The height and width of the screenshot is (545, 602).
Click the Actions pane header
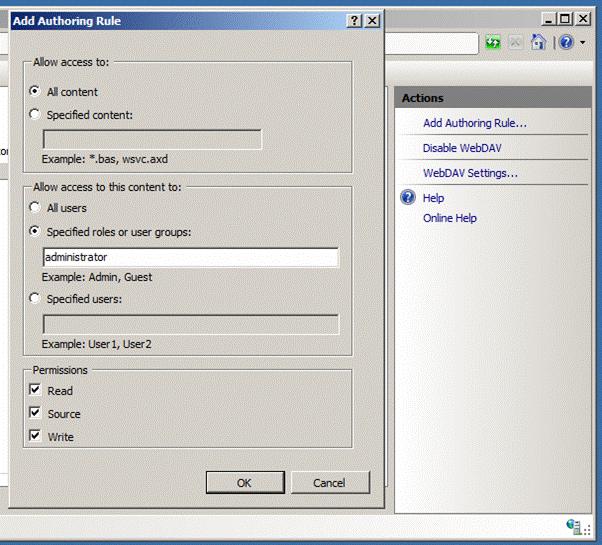(x=493, y=98)
